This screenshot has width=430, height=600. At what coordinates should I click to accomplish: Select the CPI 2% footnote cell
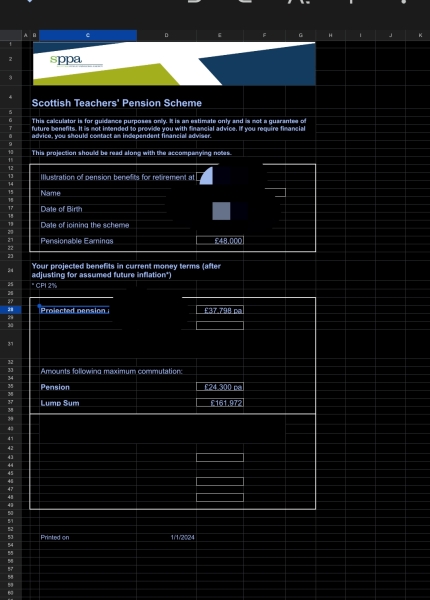[x=45, y=285]
